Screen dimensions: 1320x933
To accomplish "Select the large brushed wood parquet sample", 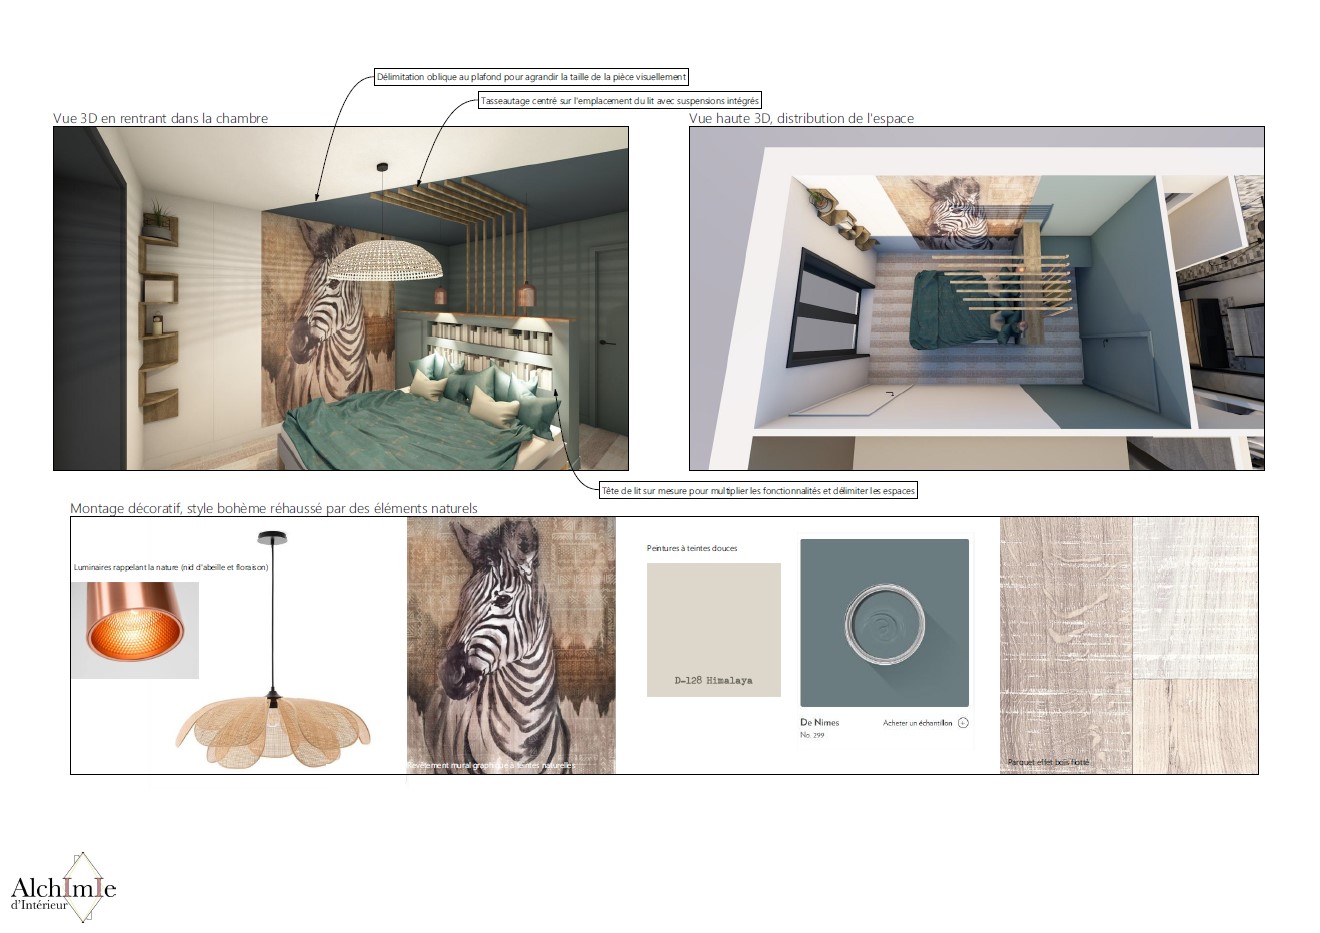I will point(1066,645).
